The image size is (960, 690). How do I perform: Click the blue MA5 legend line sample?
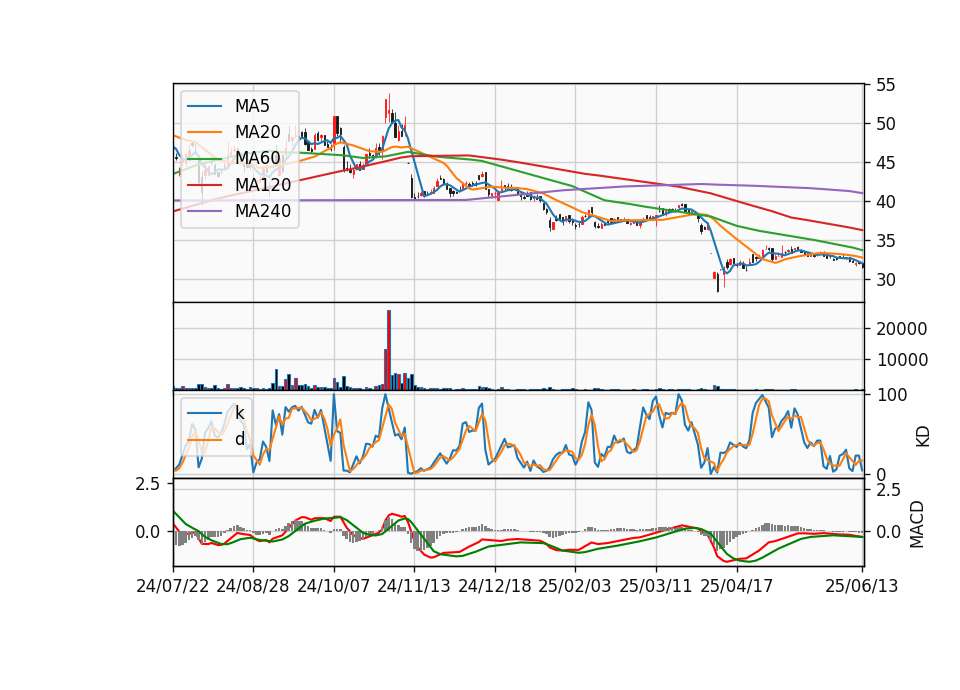(x=204, y=107)
